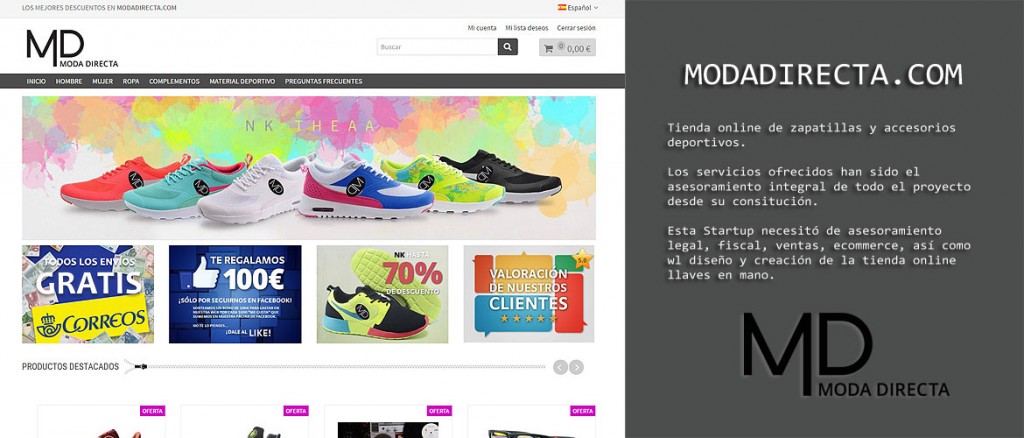Click the customer ratings banner

[x=529, y=294]
